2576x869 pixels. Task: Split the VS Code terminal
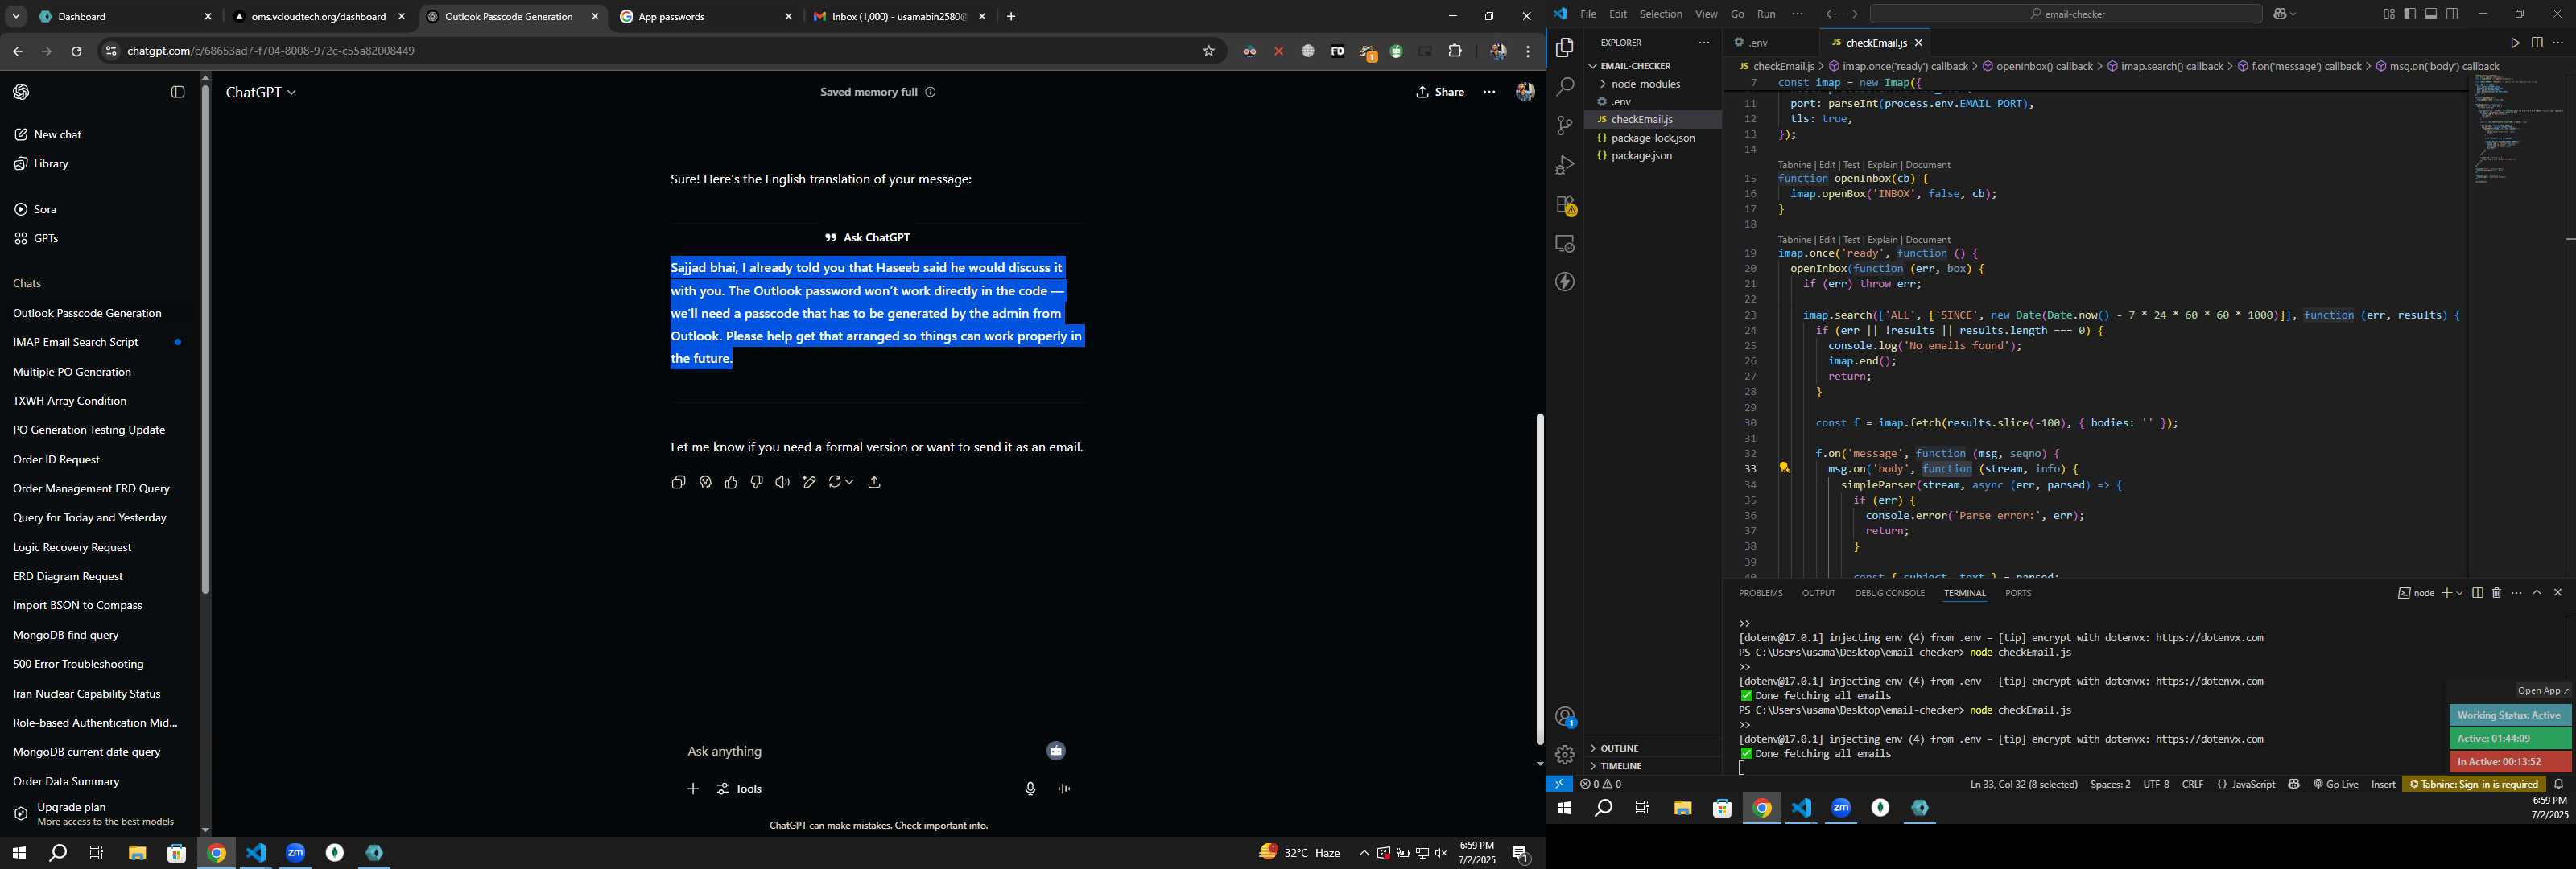2477,593
